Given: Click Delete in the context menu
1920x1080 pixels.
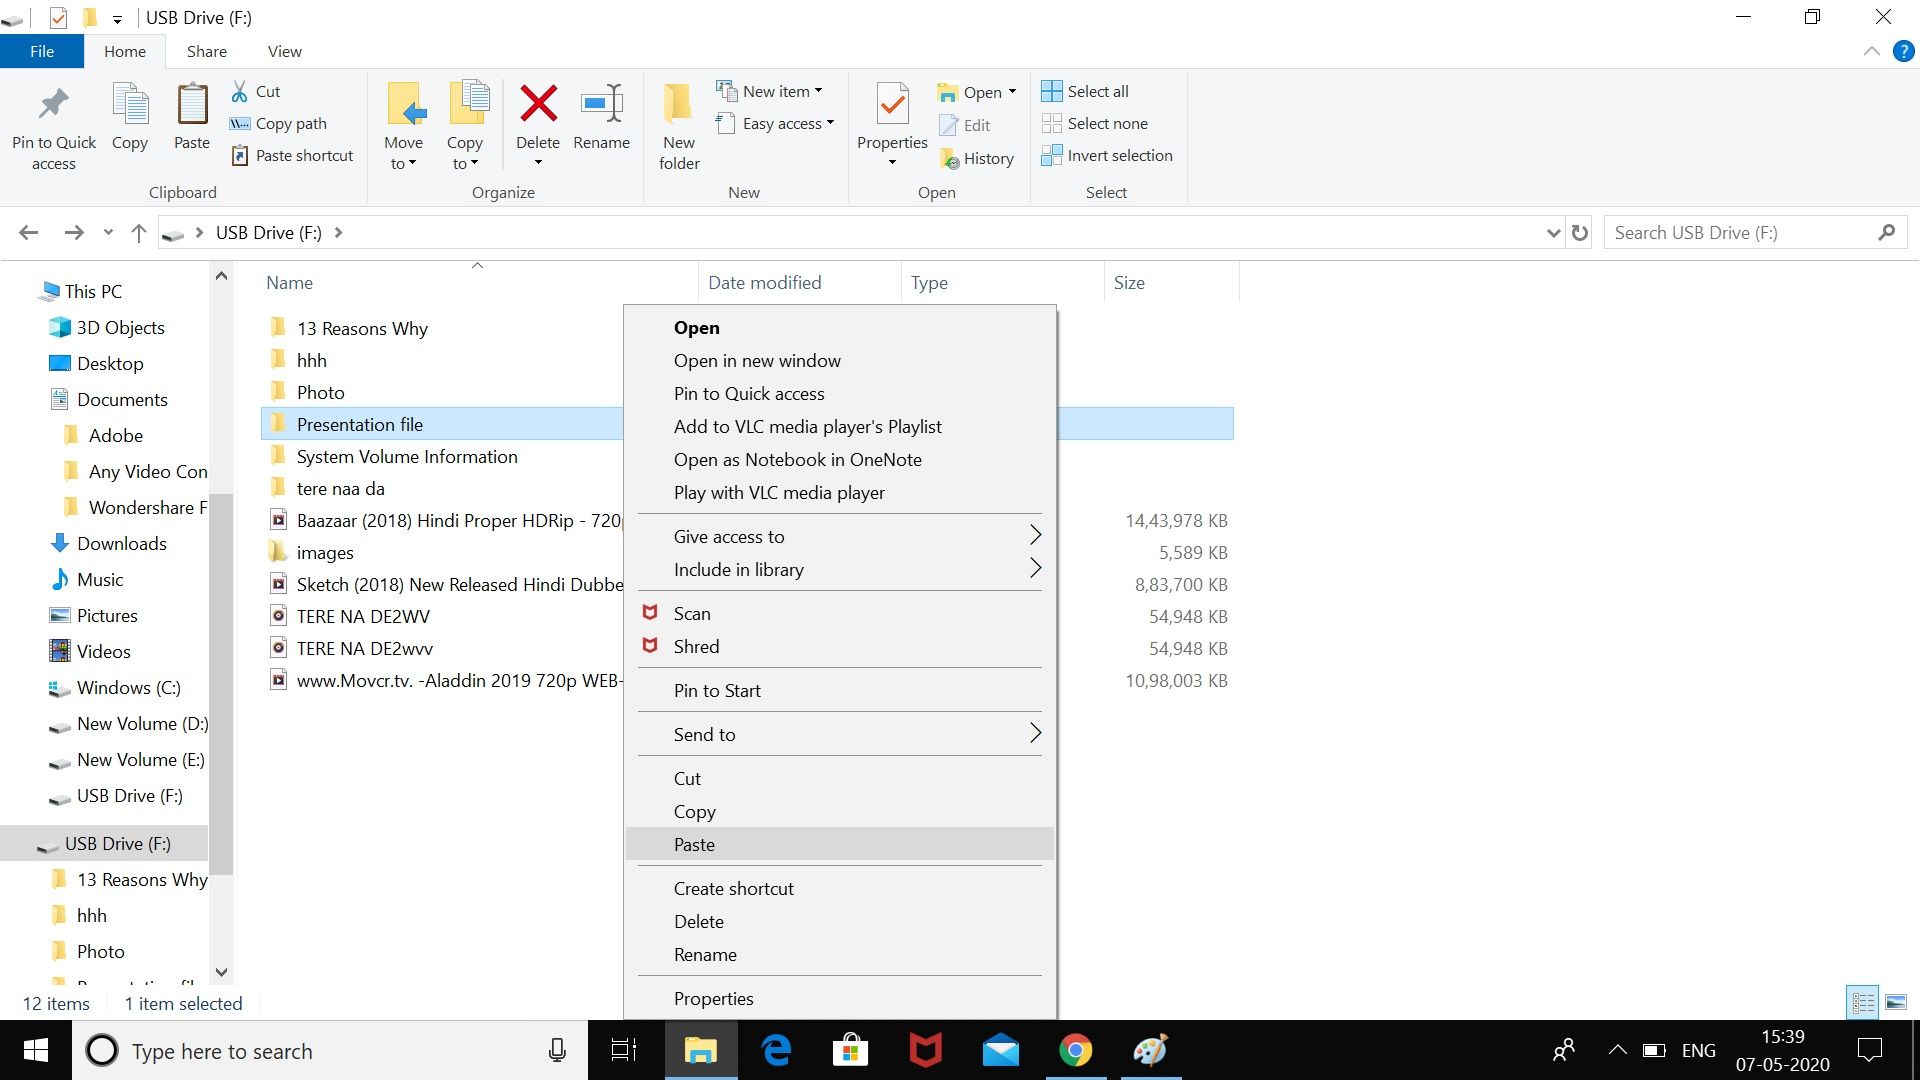Looking at the screenshot, I should point(699,920).
